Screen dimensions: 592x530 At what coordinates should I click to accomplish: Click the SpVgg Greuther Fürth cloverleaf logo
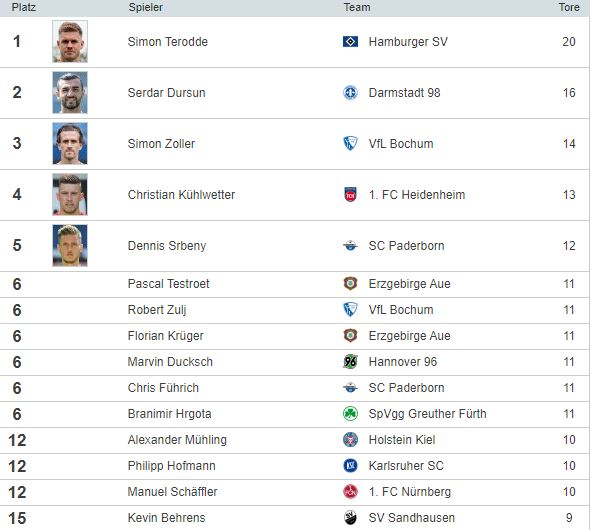click(x=350, y=414)
